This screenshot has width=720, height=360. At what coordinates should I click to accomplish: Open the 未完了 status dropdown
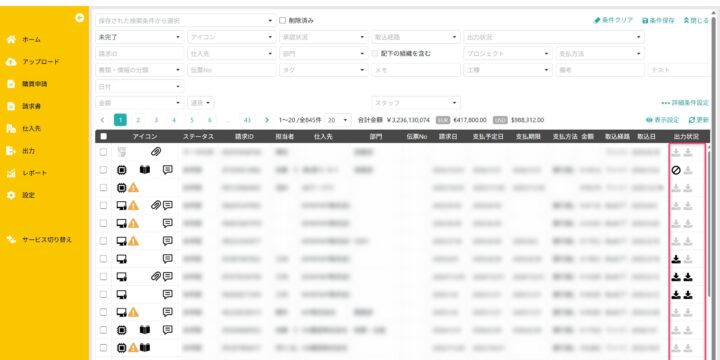pos(140,37)
